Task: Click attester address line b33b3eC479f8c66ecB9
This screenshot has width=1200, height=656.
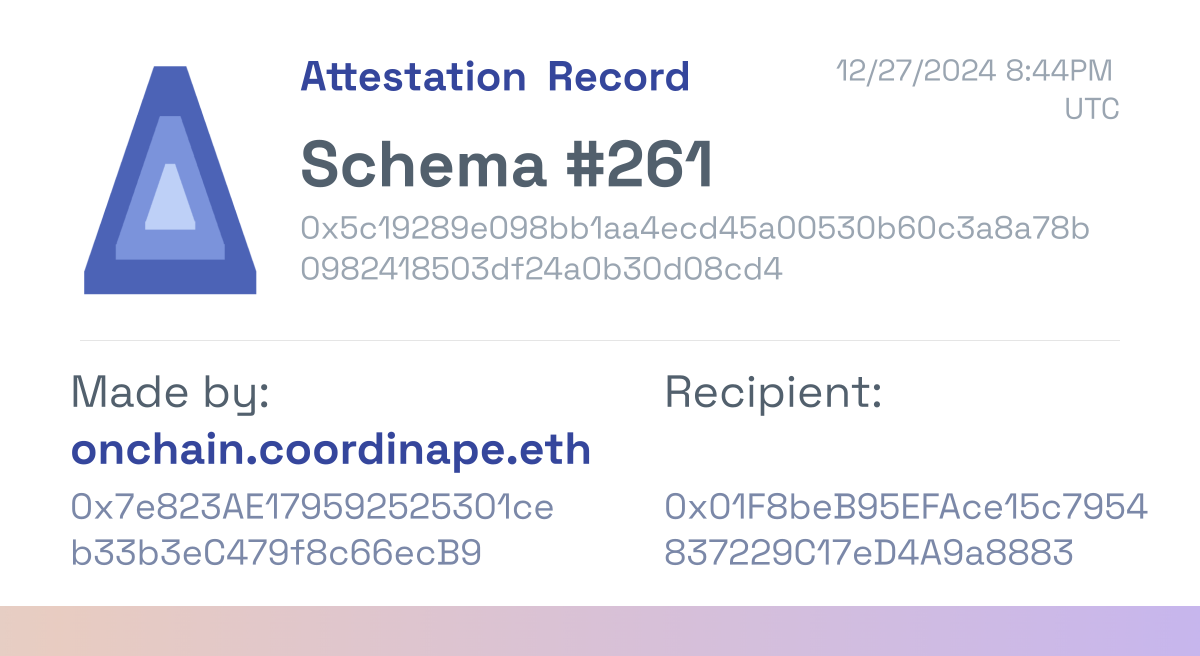Action: (x=276, y=553)
